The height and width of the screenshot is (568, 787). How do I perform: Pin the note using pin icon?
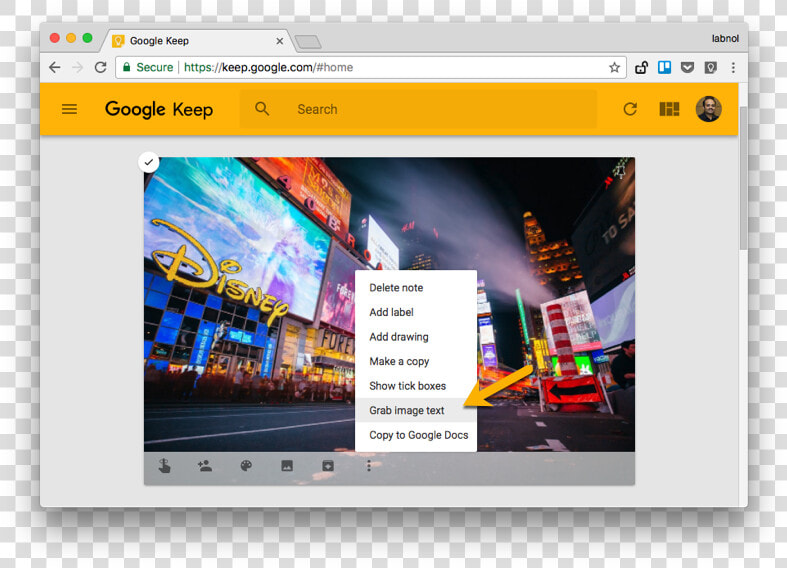(x=621, y=170)
